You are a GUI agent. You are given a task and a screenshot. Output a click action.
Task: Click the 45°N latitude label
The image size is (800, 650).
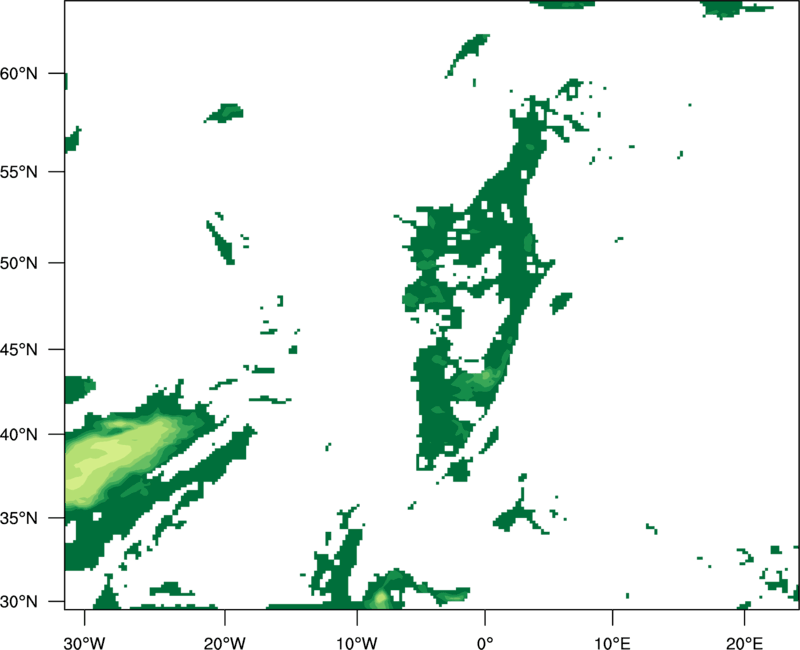click(x=19, y=350)
